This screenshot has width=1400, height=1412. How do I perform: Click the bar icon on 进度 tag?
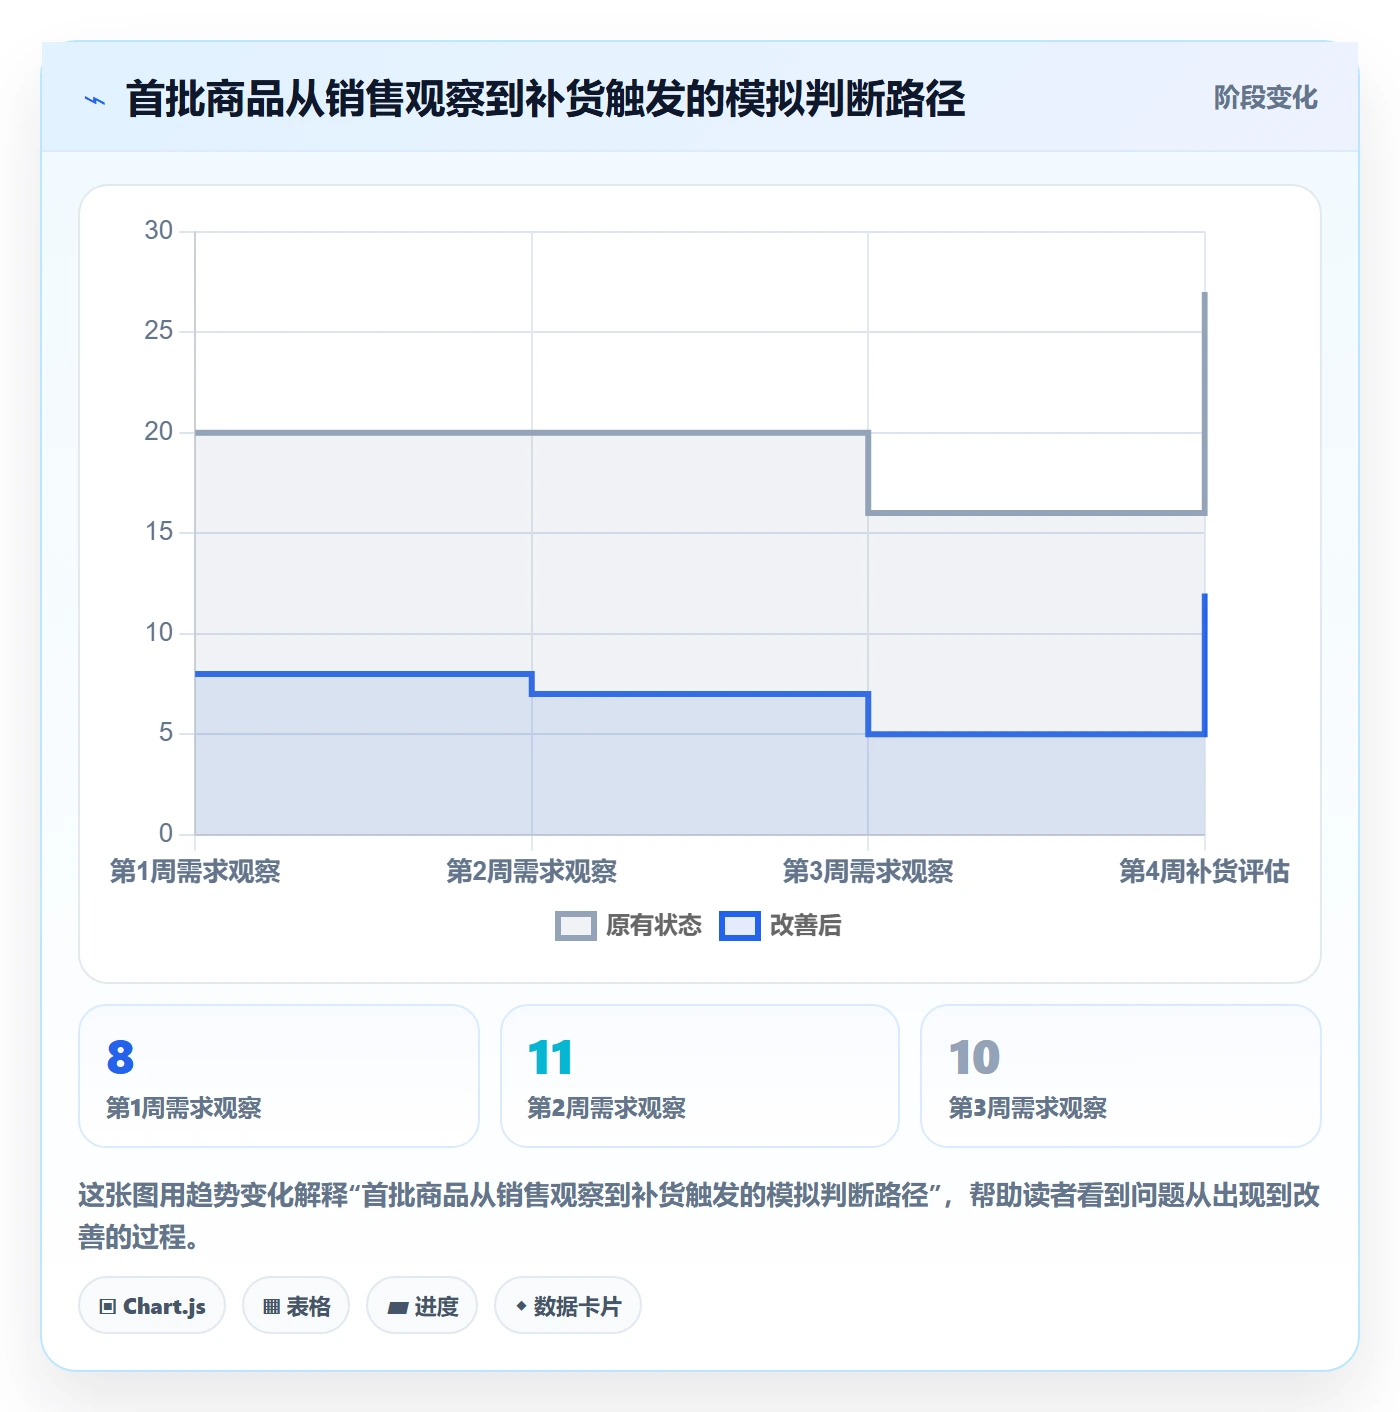397,1308
